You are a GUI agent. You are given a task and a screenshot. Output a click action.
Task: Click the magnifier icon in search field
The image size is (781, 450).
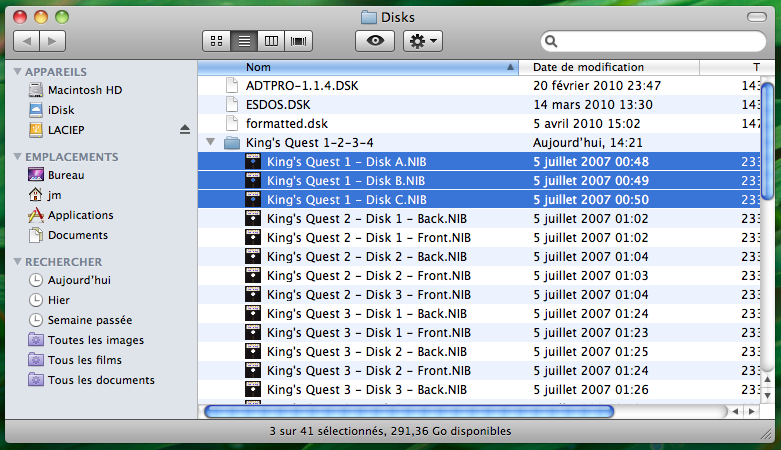pyautogui.click(x=551, y=41)
